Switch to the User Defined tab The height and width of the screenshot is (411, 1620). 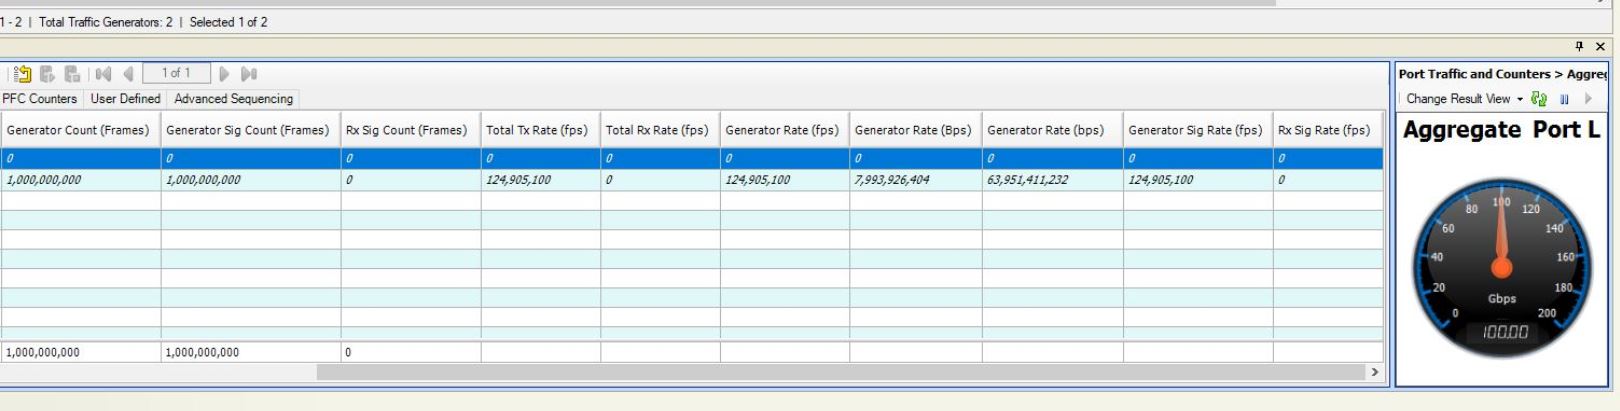125,99
